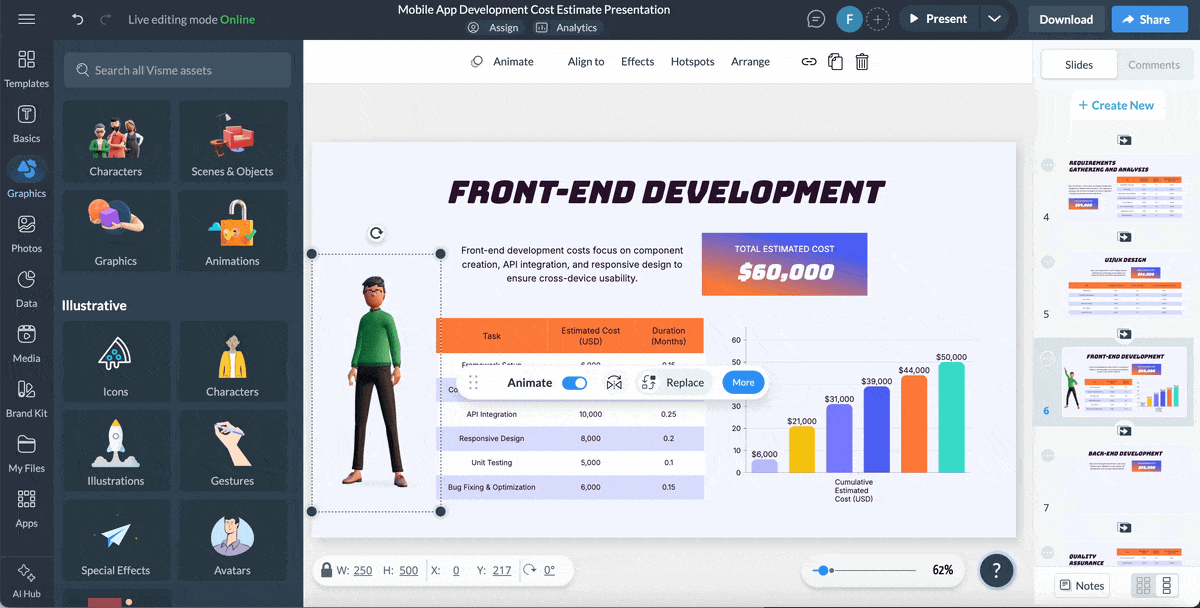Toggle the Animate switch on the character
This screenshot has height=608, width=1200.
click(x=573, y=382)
